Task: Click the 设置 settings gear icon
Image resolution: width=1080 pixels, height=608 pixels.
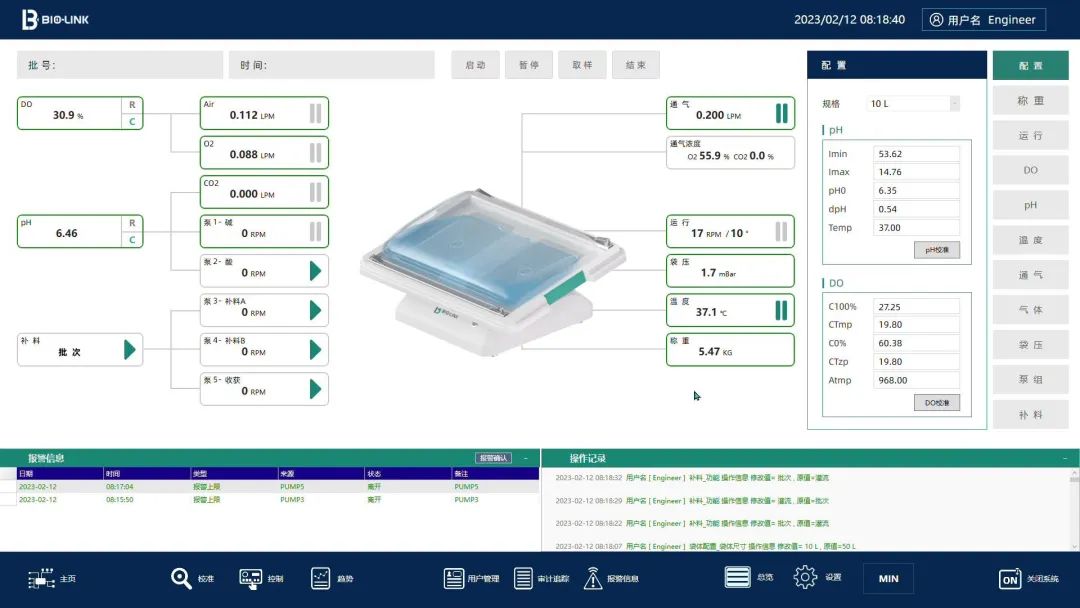Action: [x=805, y=577]
